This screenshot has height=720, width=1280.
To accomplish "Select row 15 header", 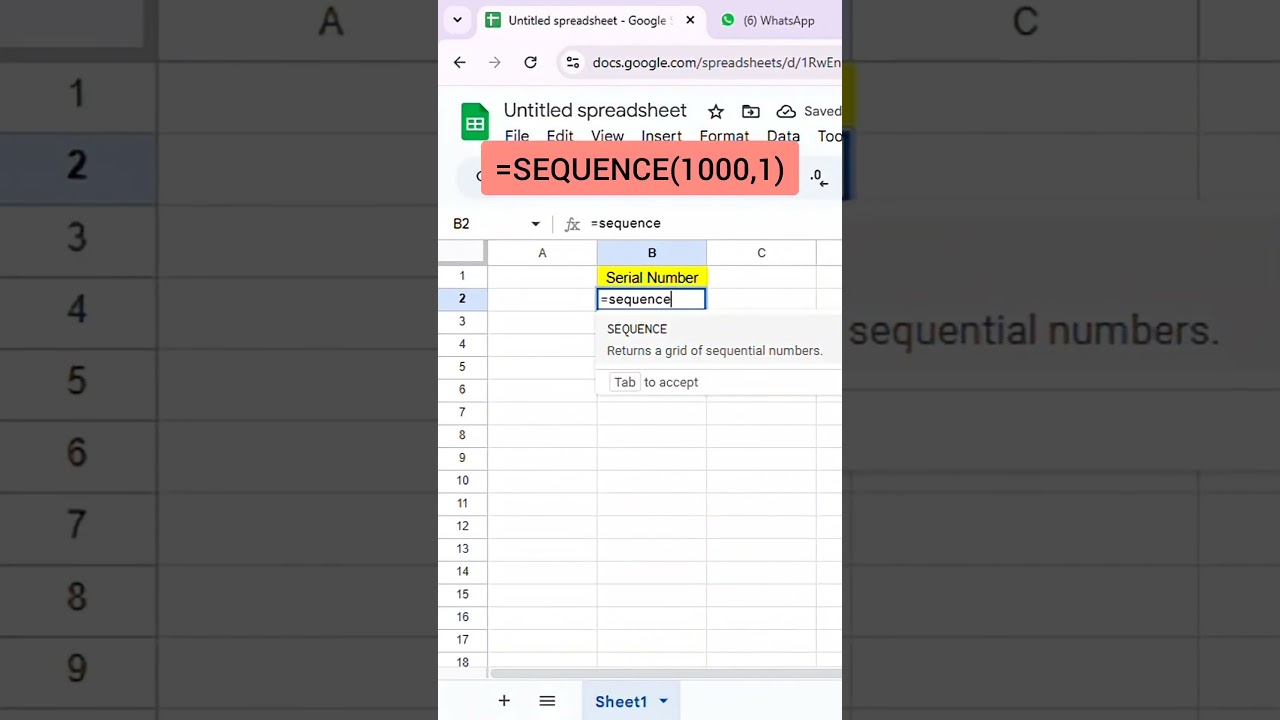I will 462,594.
